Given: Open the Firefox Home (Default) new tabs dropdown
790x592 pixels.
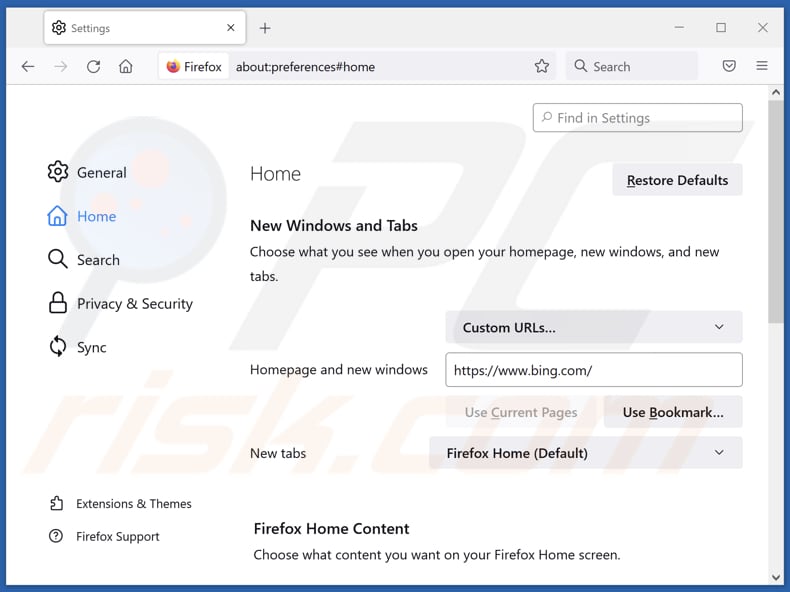Looking at the screenshot, I should pos(585,453).
